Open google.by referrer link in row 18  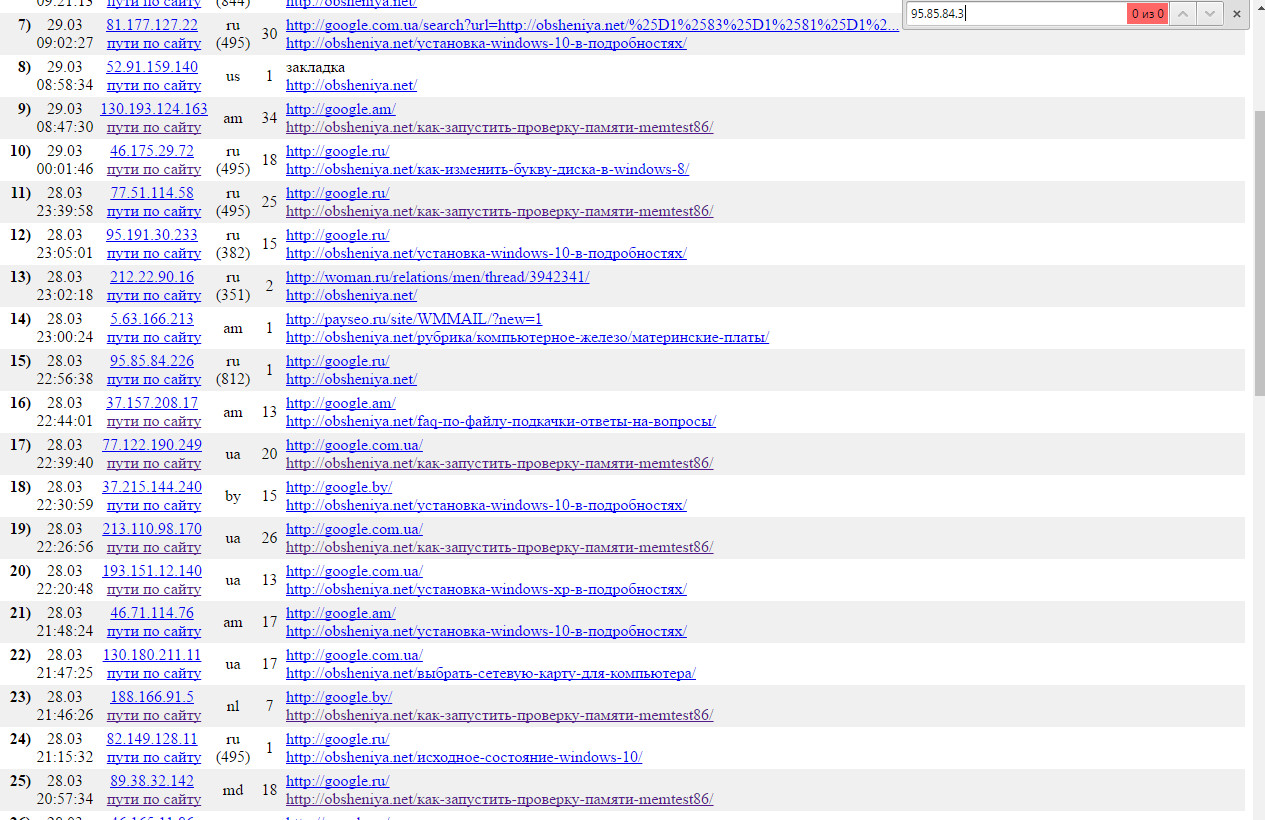pos(339,487)
